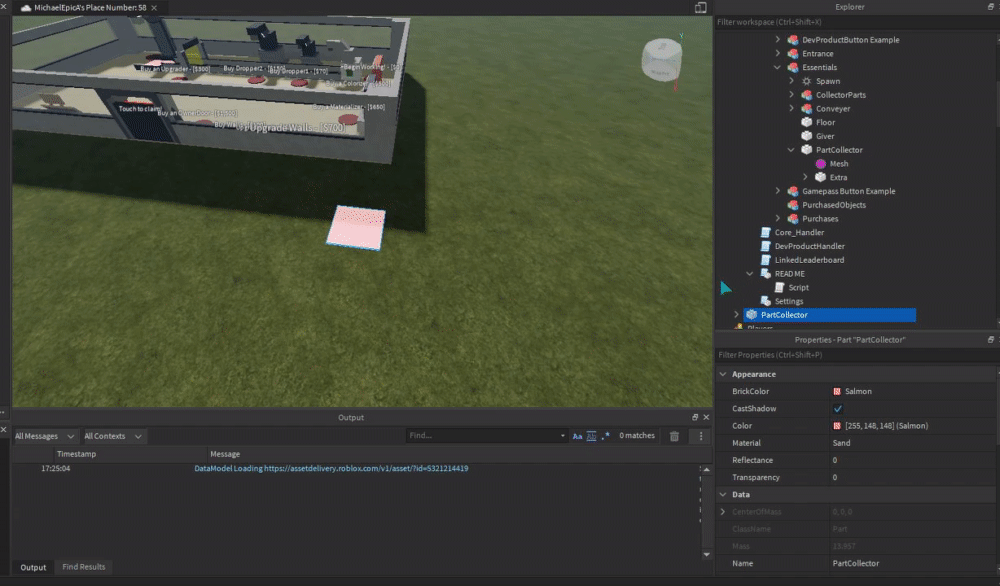Toggle whole word match in Output search

click(591, 436)
